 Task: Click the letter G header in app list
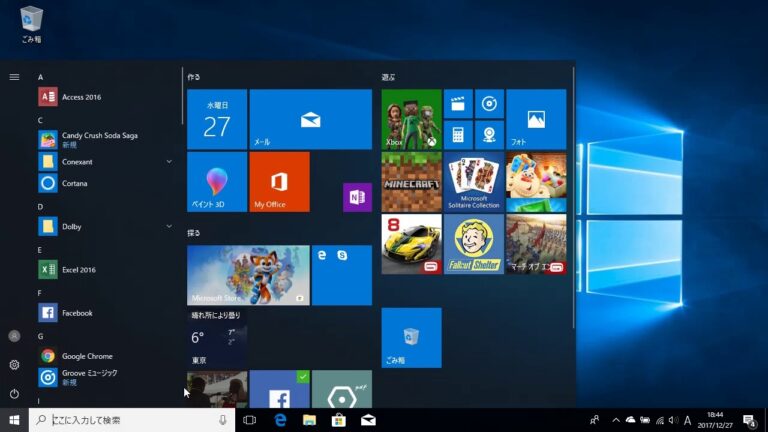(41, 336)
